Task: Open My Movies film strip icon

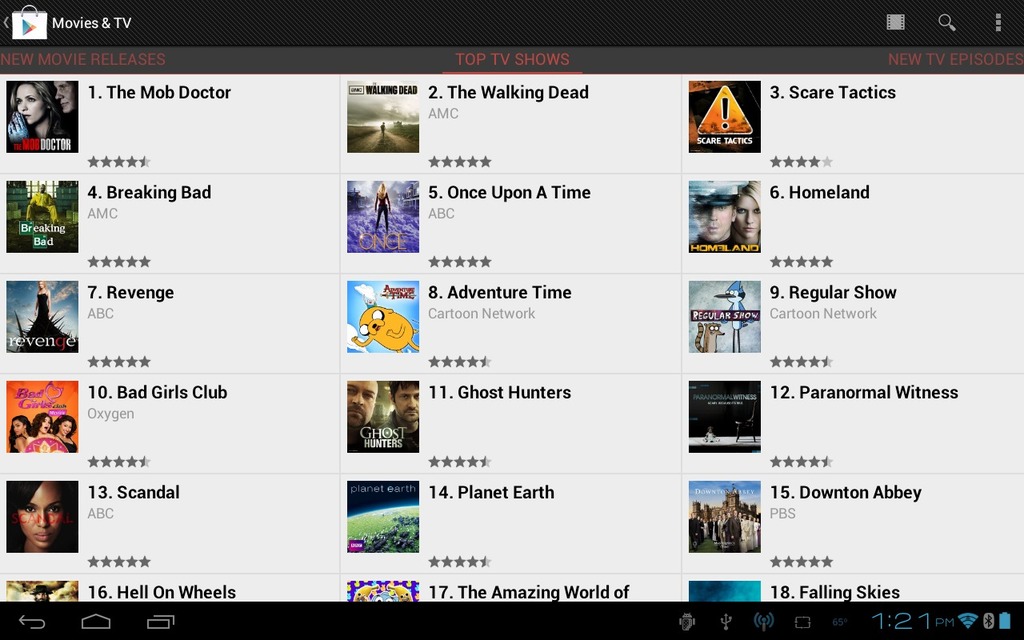Action: point(895,22)
